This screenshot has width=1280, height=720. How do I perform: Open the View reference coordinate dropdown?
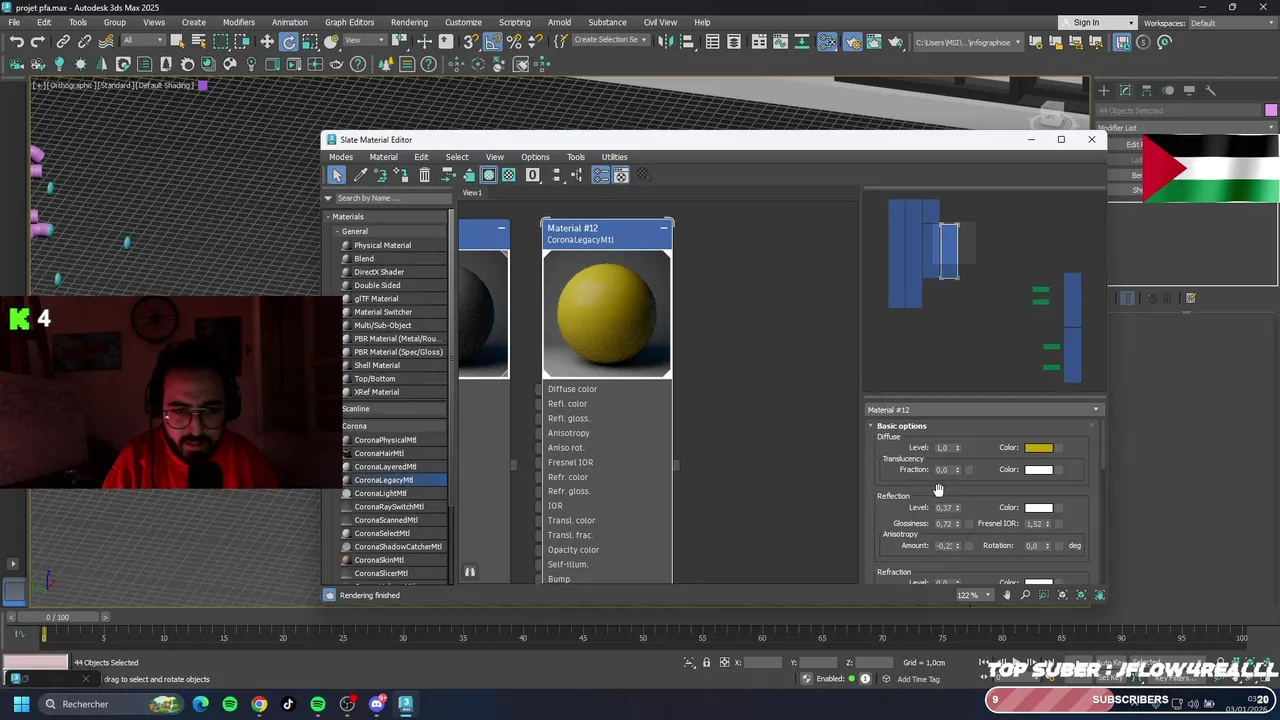point(364,41)
